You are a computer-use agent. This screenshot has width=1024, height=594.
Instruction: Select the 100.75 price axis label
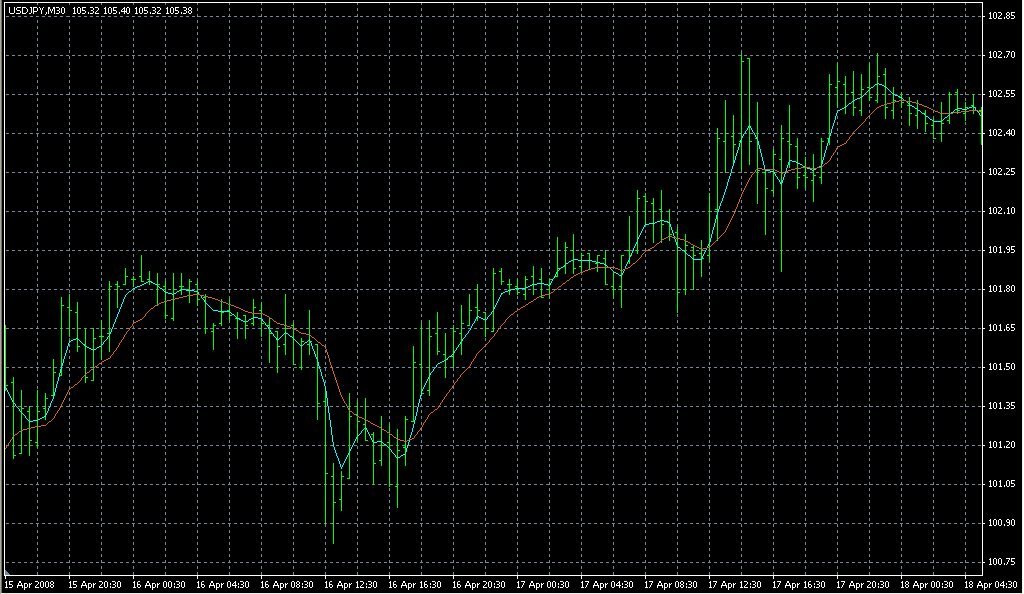1002,562
